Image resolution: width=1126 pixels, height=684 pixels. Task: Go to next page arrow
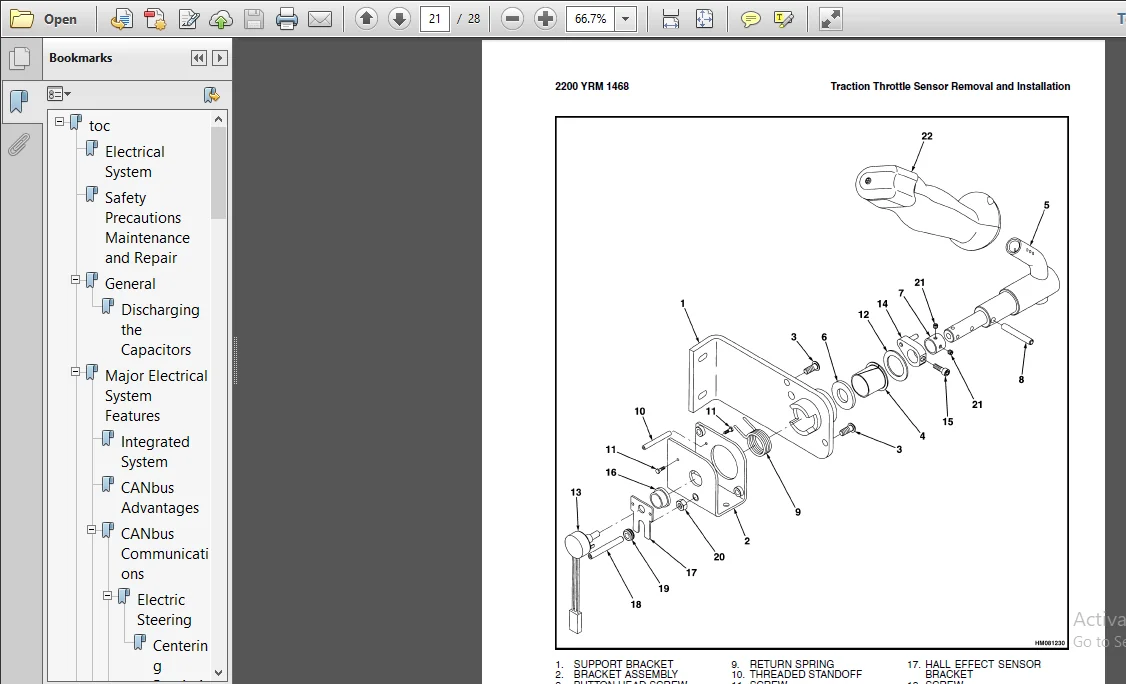pyautogui.click(x=399, y=19)
